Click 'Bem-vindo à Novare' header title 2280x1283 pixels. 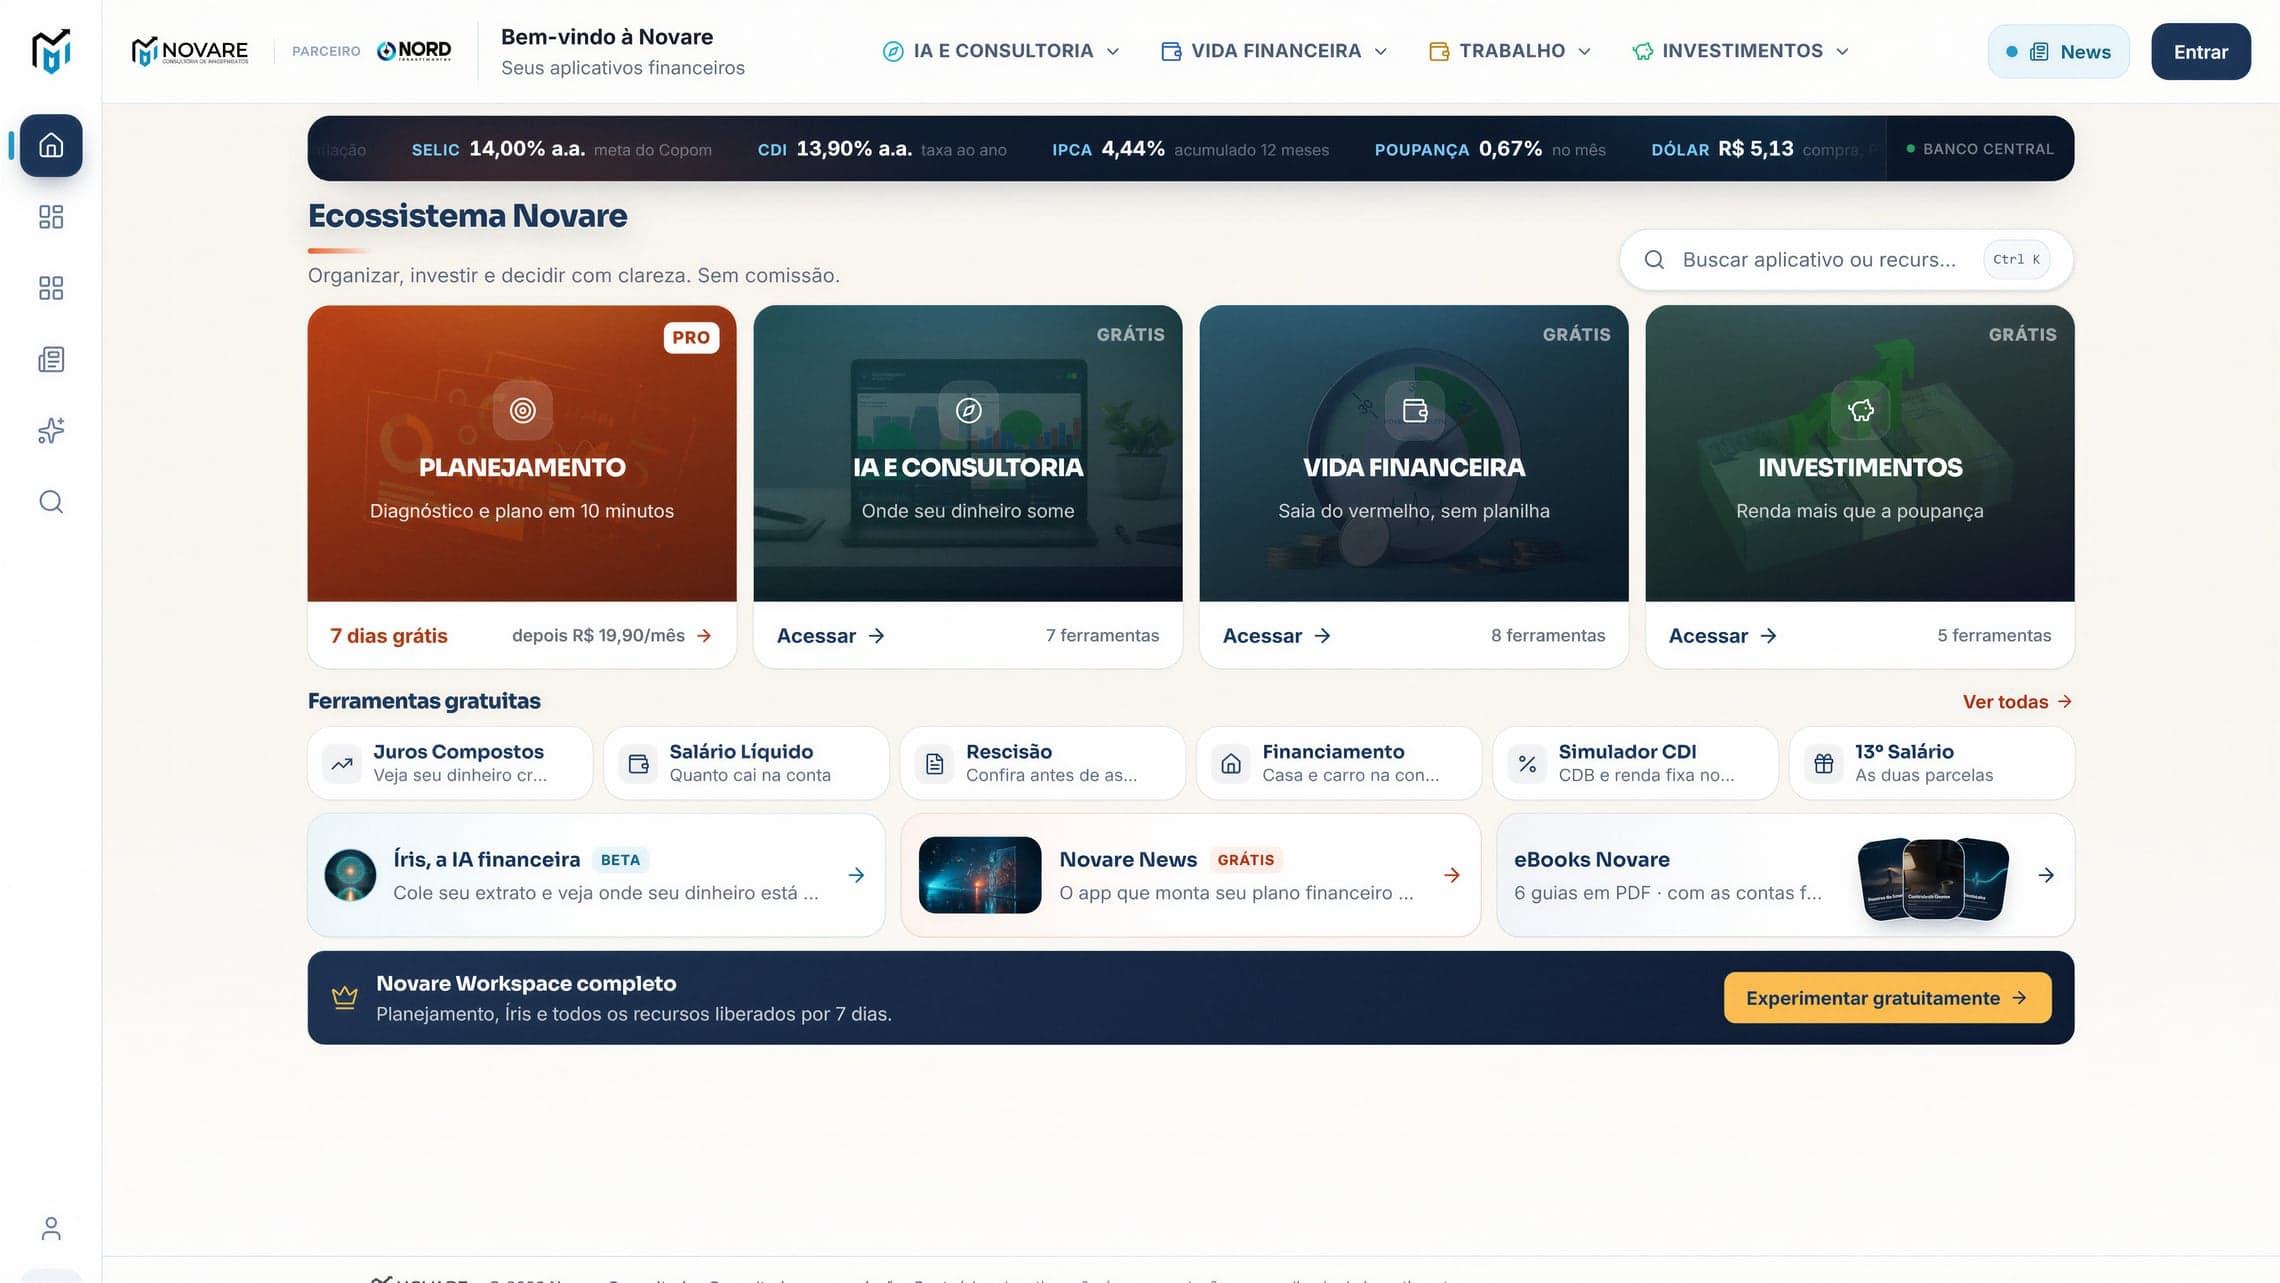(607, 37)
